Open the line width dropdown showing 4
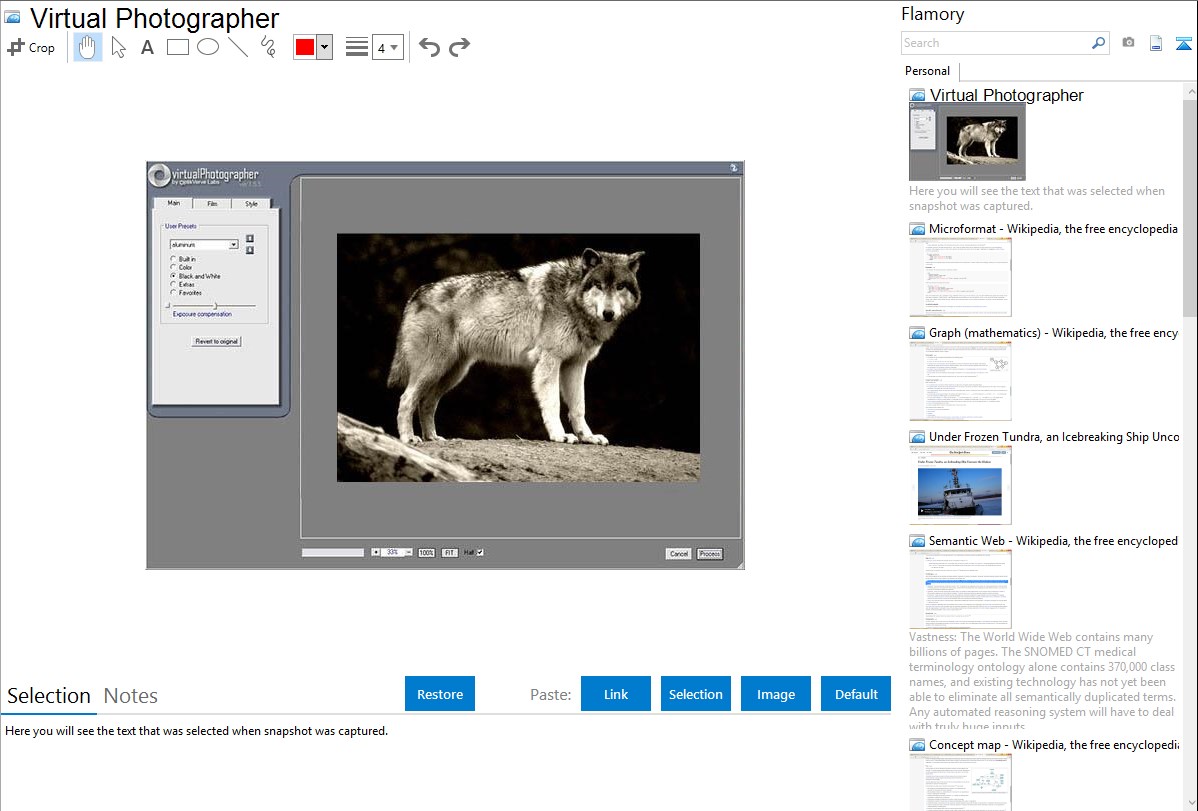This screenshot has width=1198, height=811. (x=388, y=47)
